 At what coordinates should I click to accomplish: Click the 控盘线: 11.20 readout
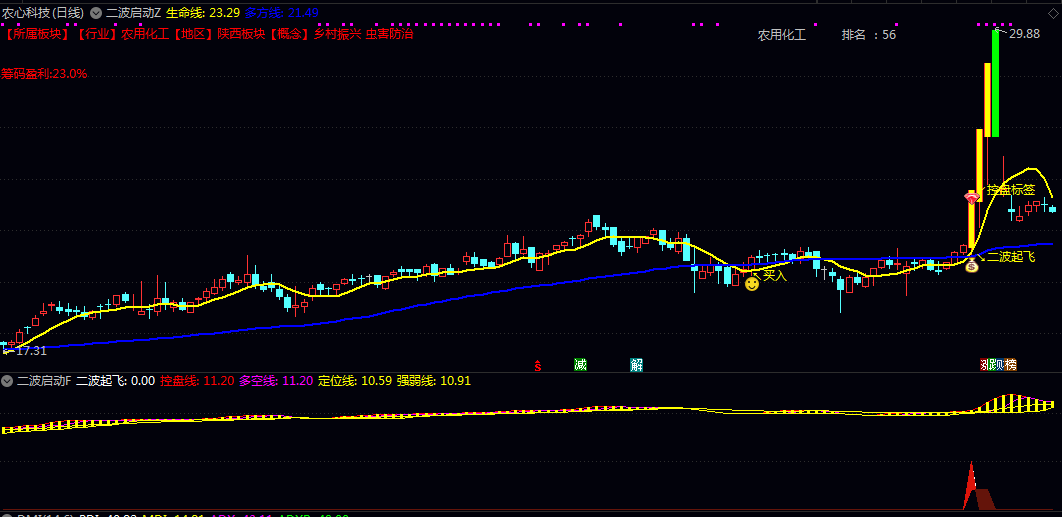click(x=197, y=381)
